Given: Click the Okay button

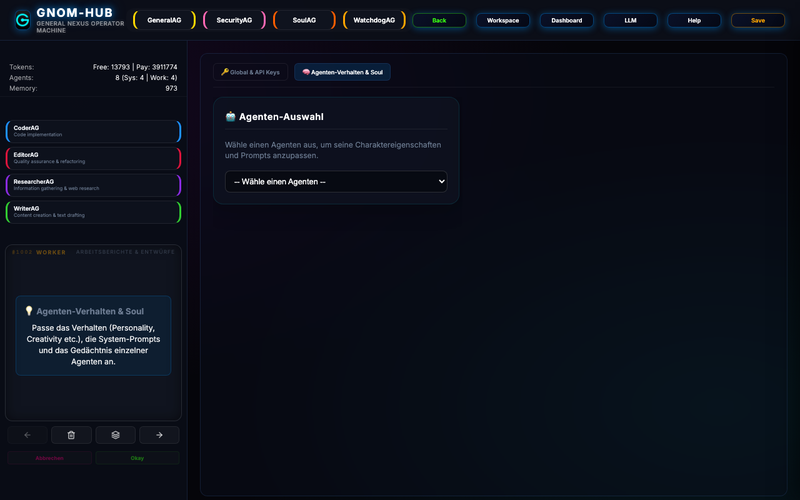Looking at the screenshot, I should (x=137, y=458).
